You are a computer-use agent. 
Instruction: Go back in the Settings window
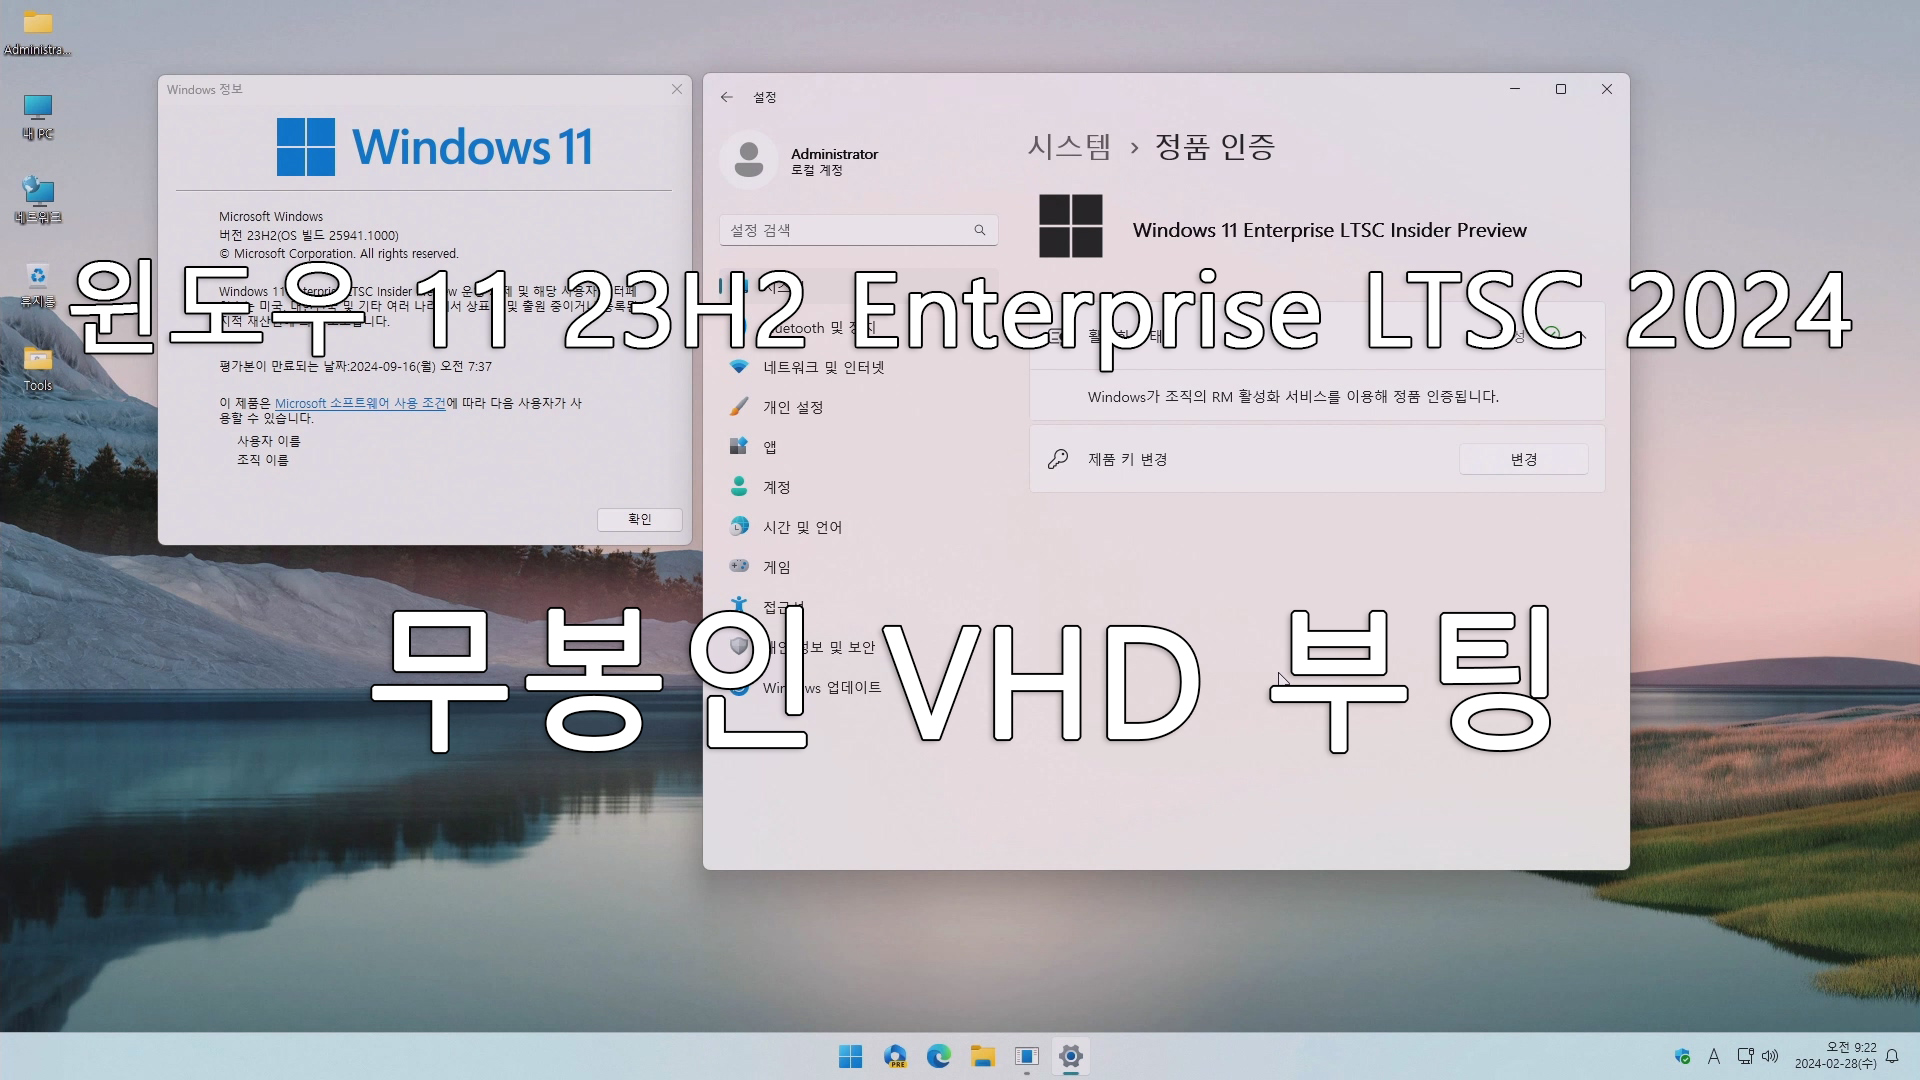pos(727,97)
